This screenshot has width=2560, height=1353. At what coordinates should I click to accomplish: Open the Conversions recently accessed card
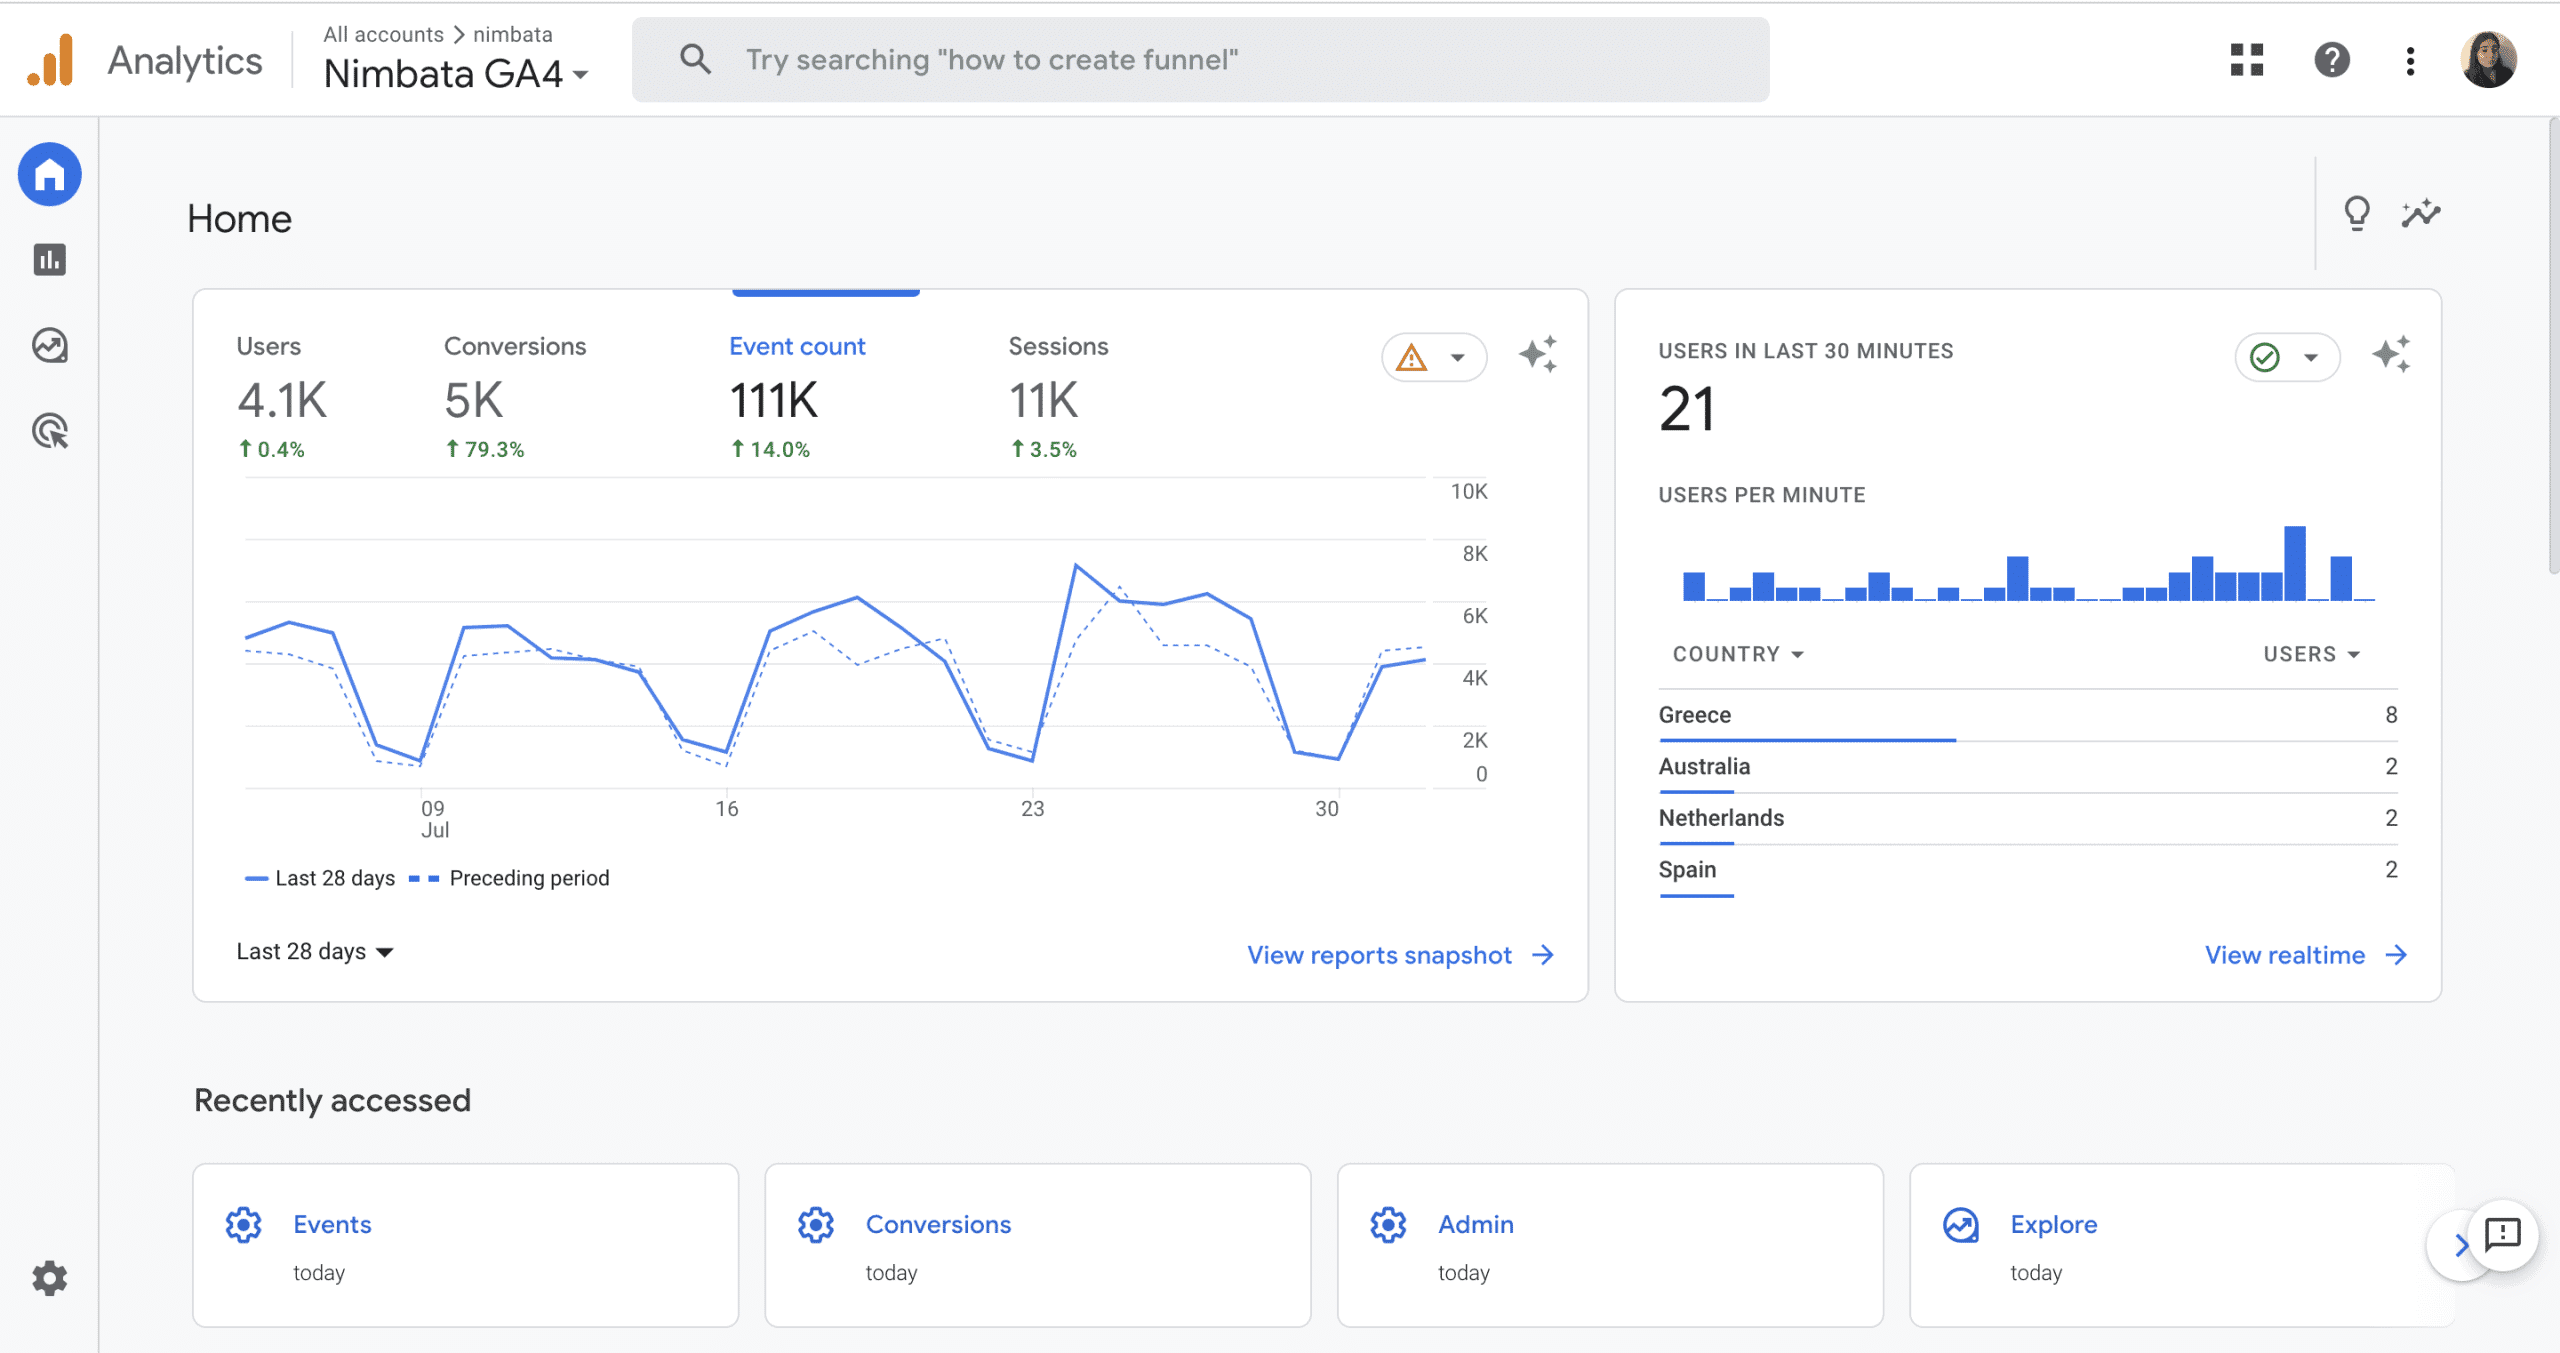tap(1038, 1245)
